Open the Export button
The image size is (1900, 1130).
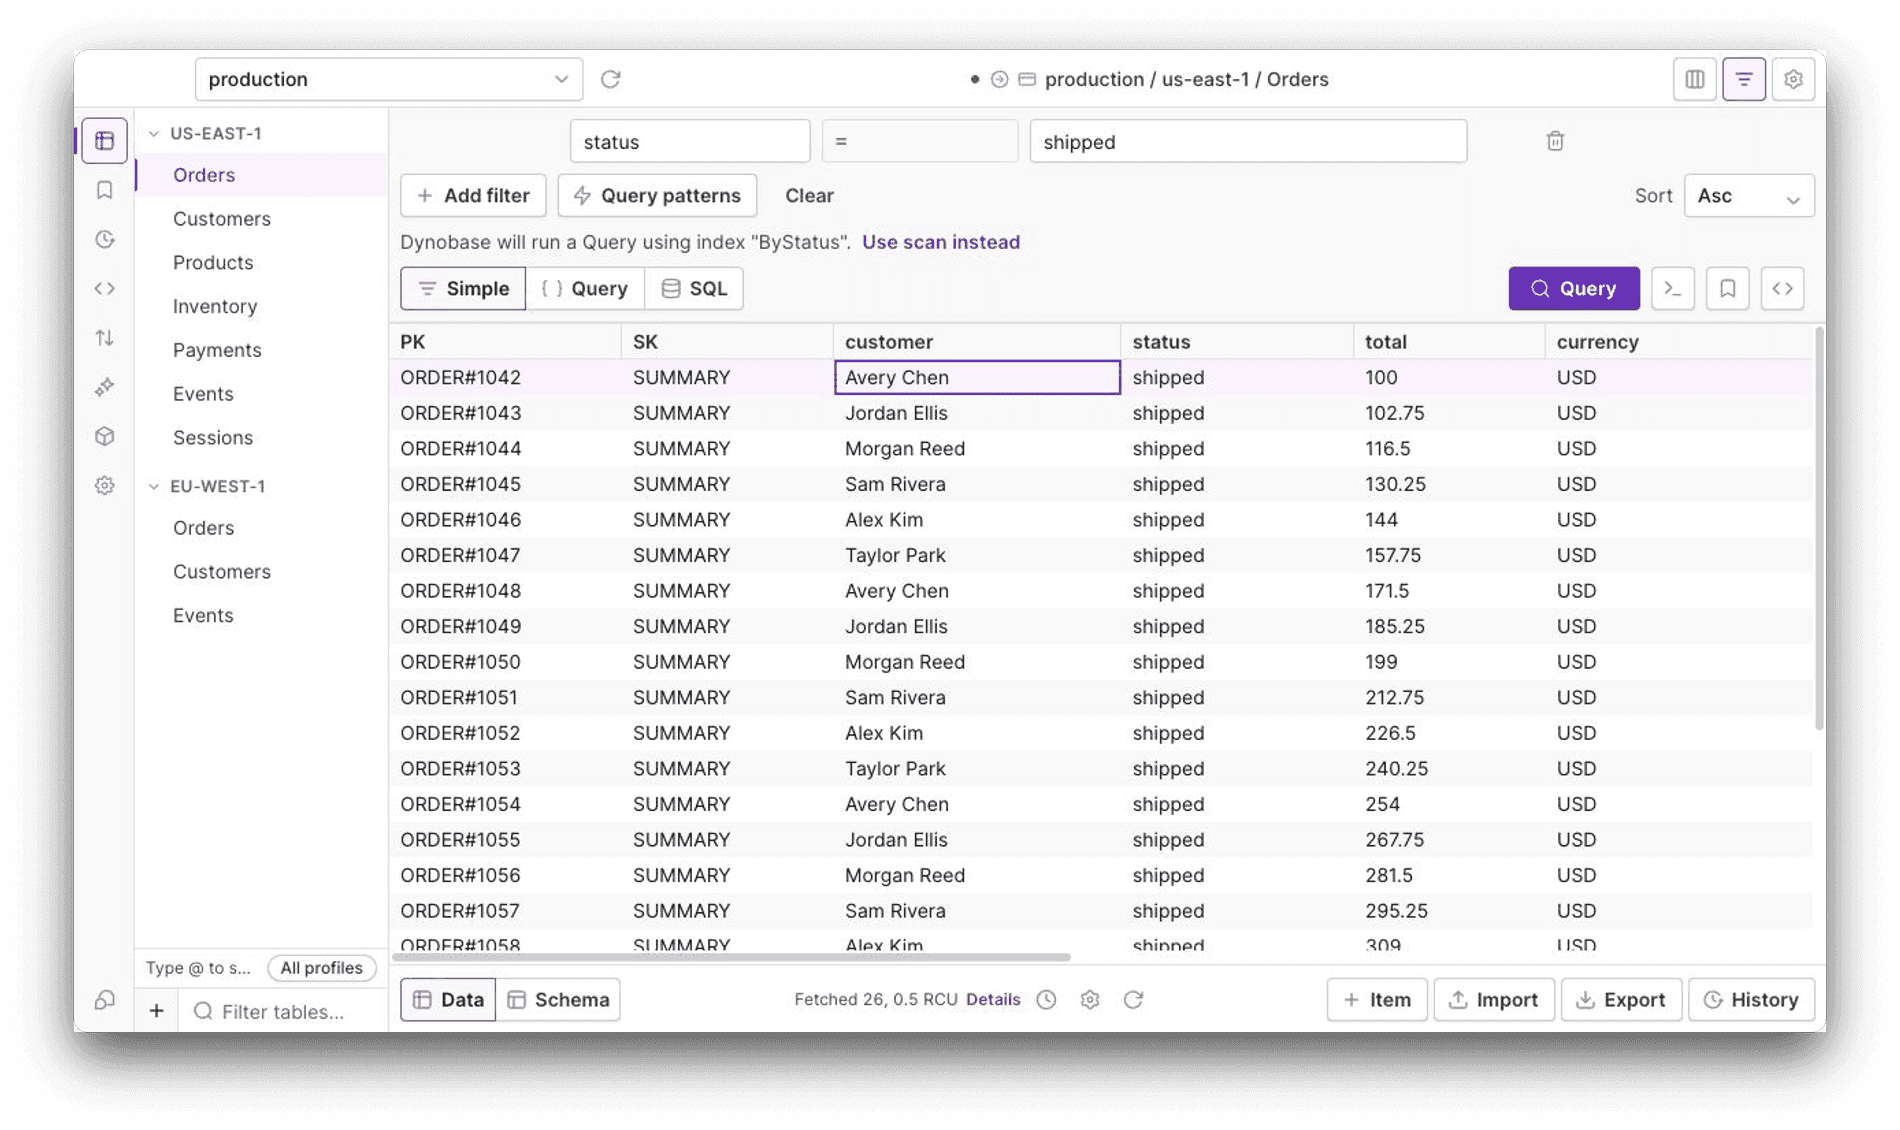tap(1621, 999)
